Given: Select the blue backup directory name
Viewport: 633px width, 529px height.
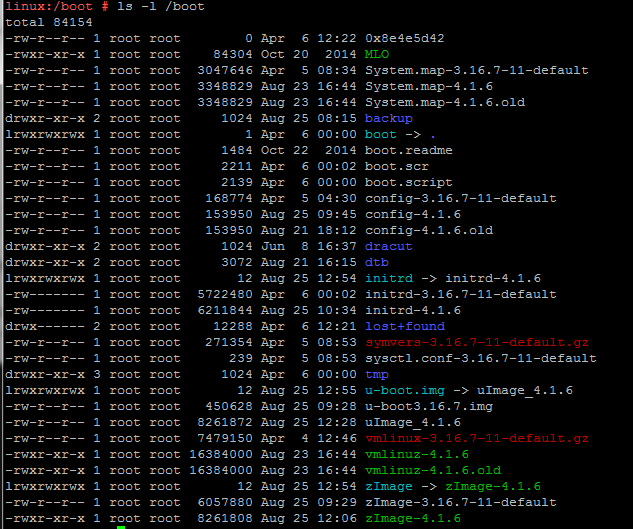Looking at the screenshot, I should point(388,118).
